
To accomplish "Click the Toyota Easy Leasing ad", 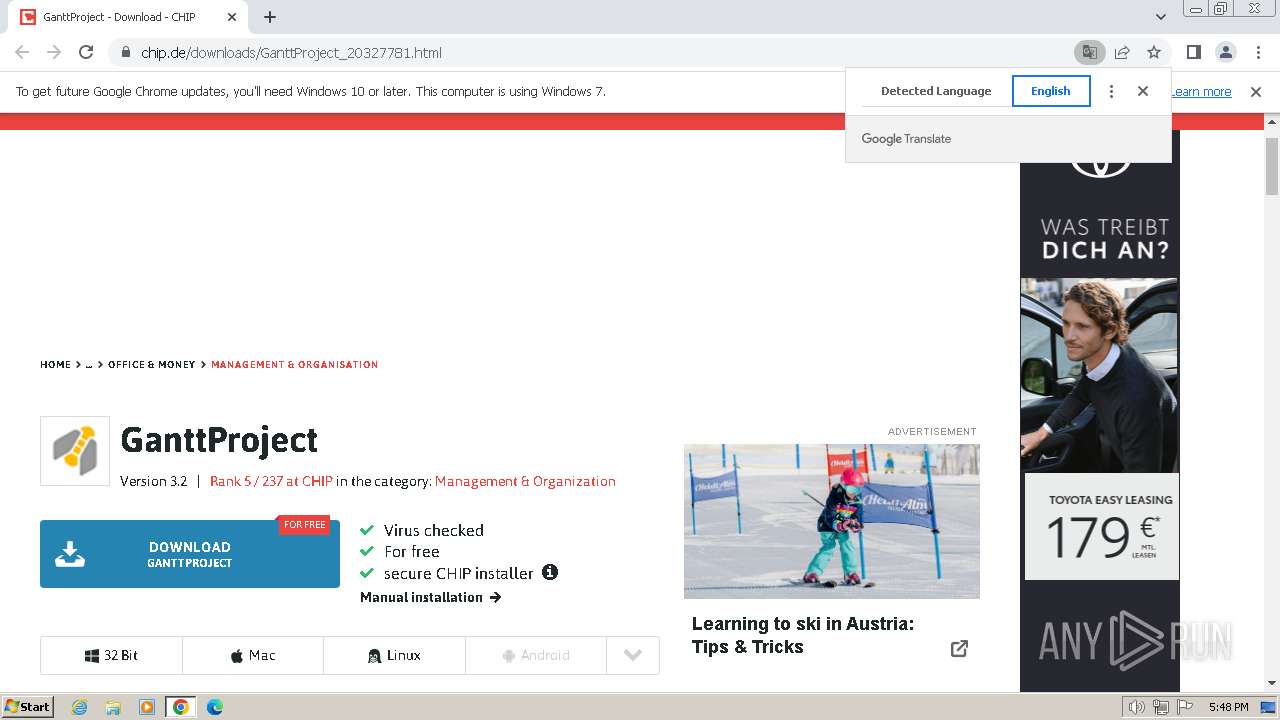I will [x=1100, y=410].
